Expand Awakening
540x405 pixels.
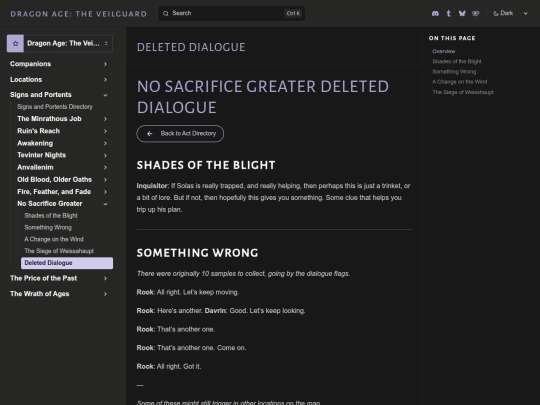pyautogui.click(x=105, y=143)
